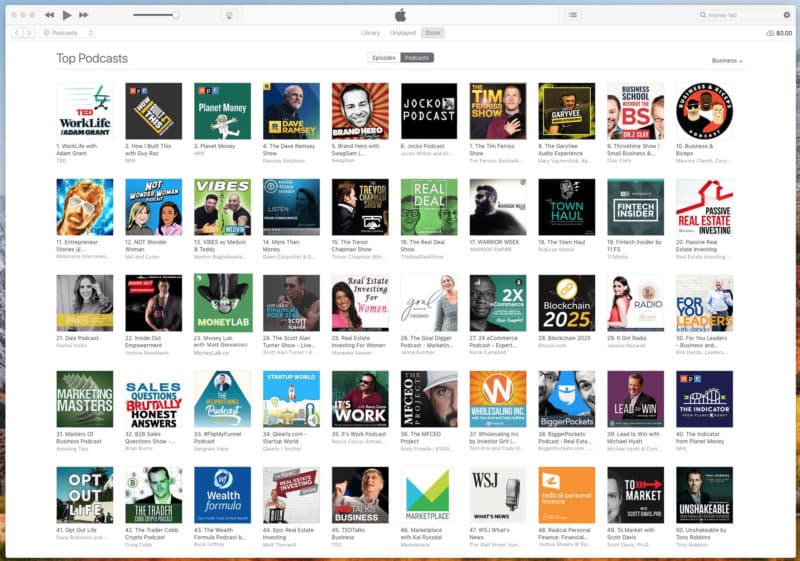
Task: Open the Wealth Formula artwork
Action: [x=222, y=495]
